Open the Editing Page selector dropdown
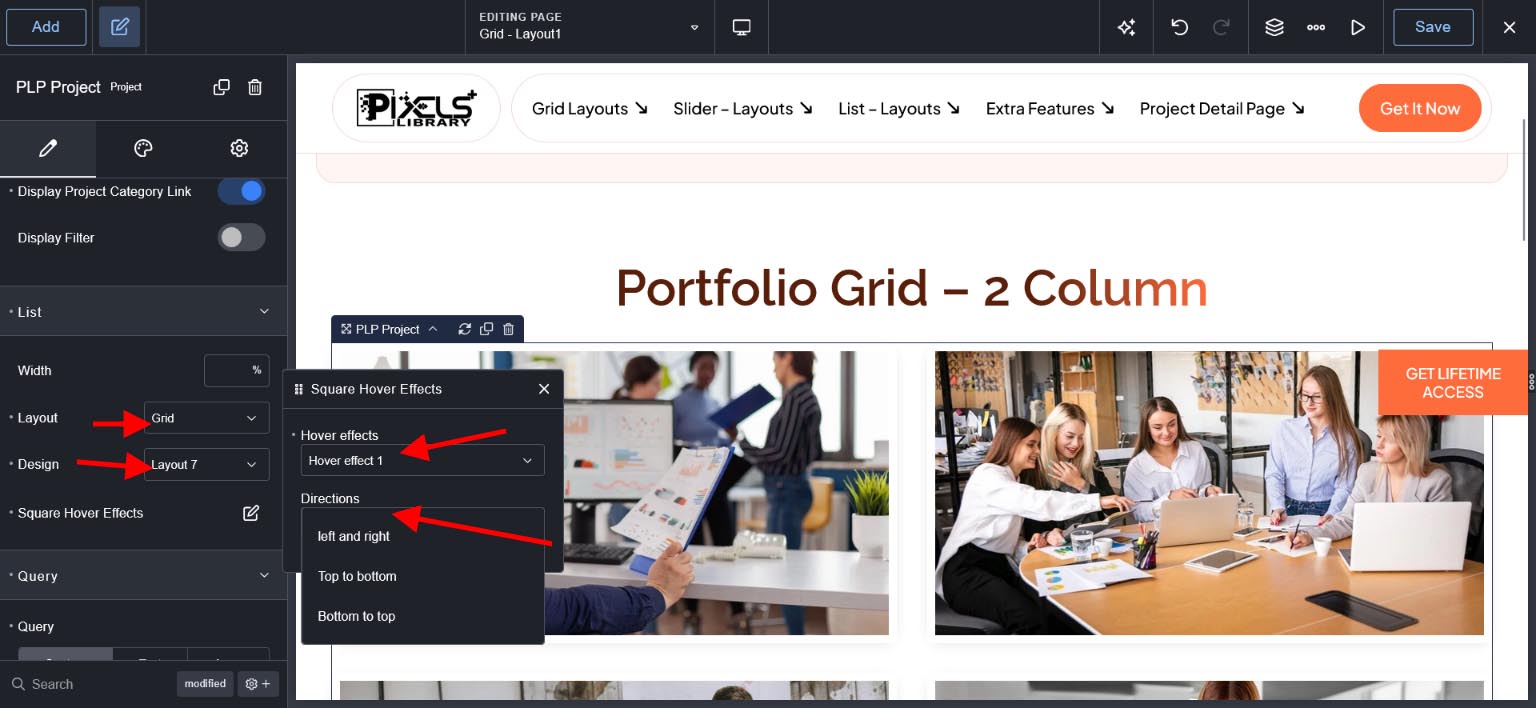Screen dimensions: 1536x708 (589, 27)
